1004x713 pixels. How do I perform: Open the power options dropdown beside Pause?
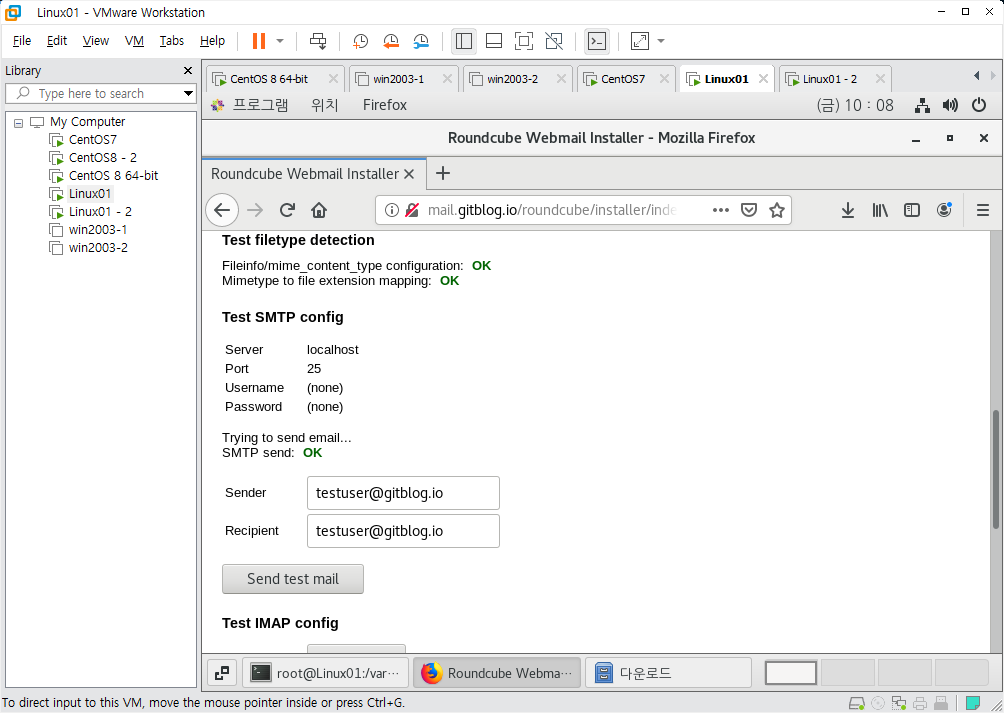(280, 41)
